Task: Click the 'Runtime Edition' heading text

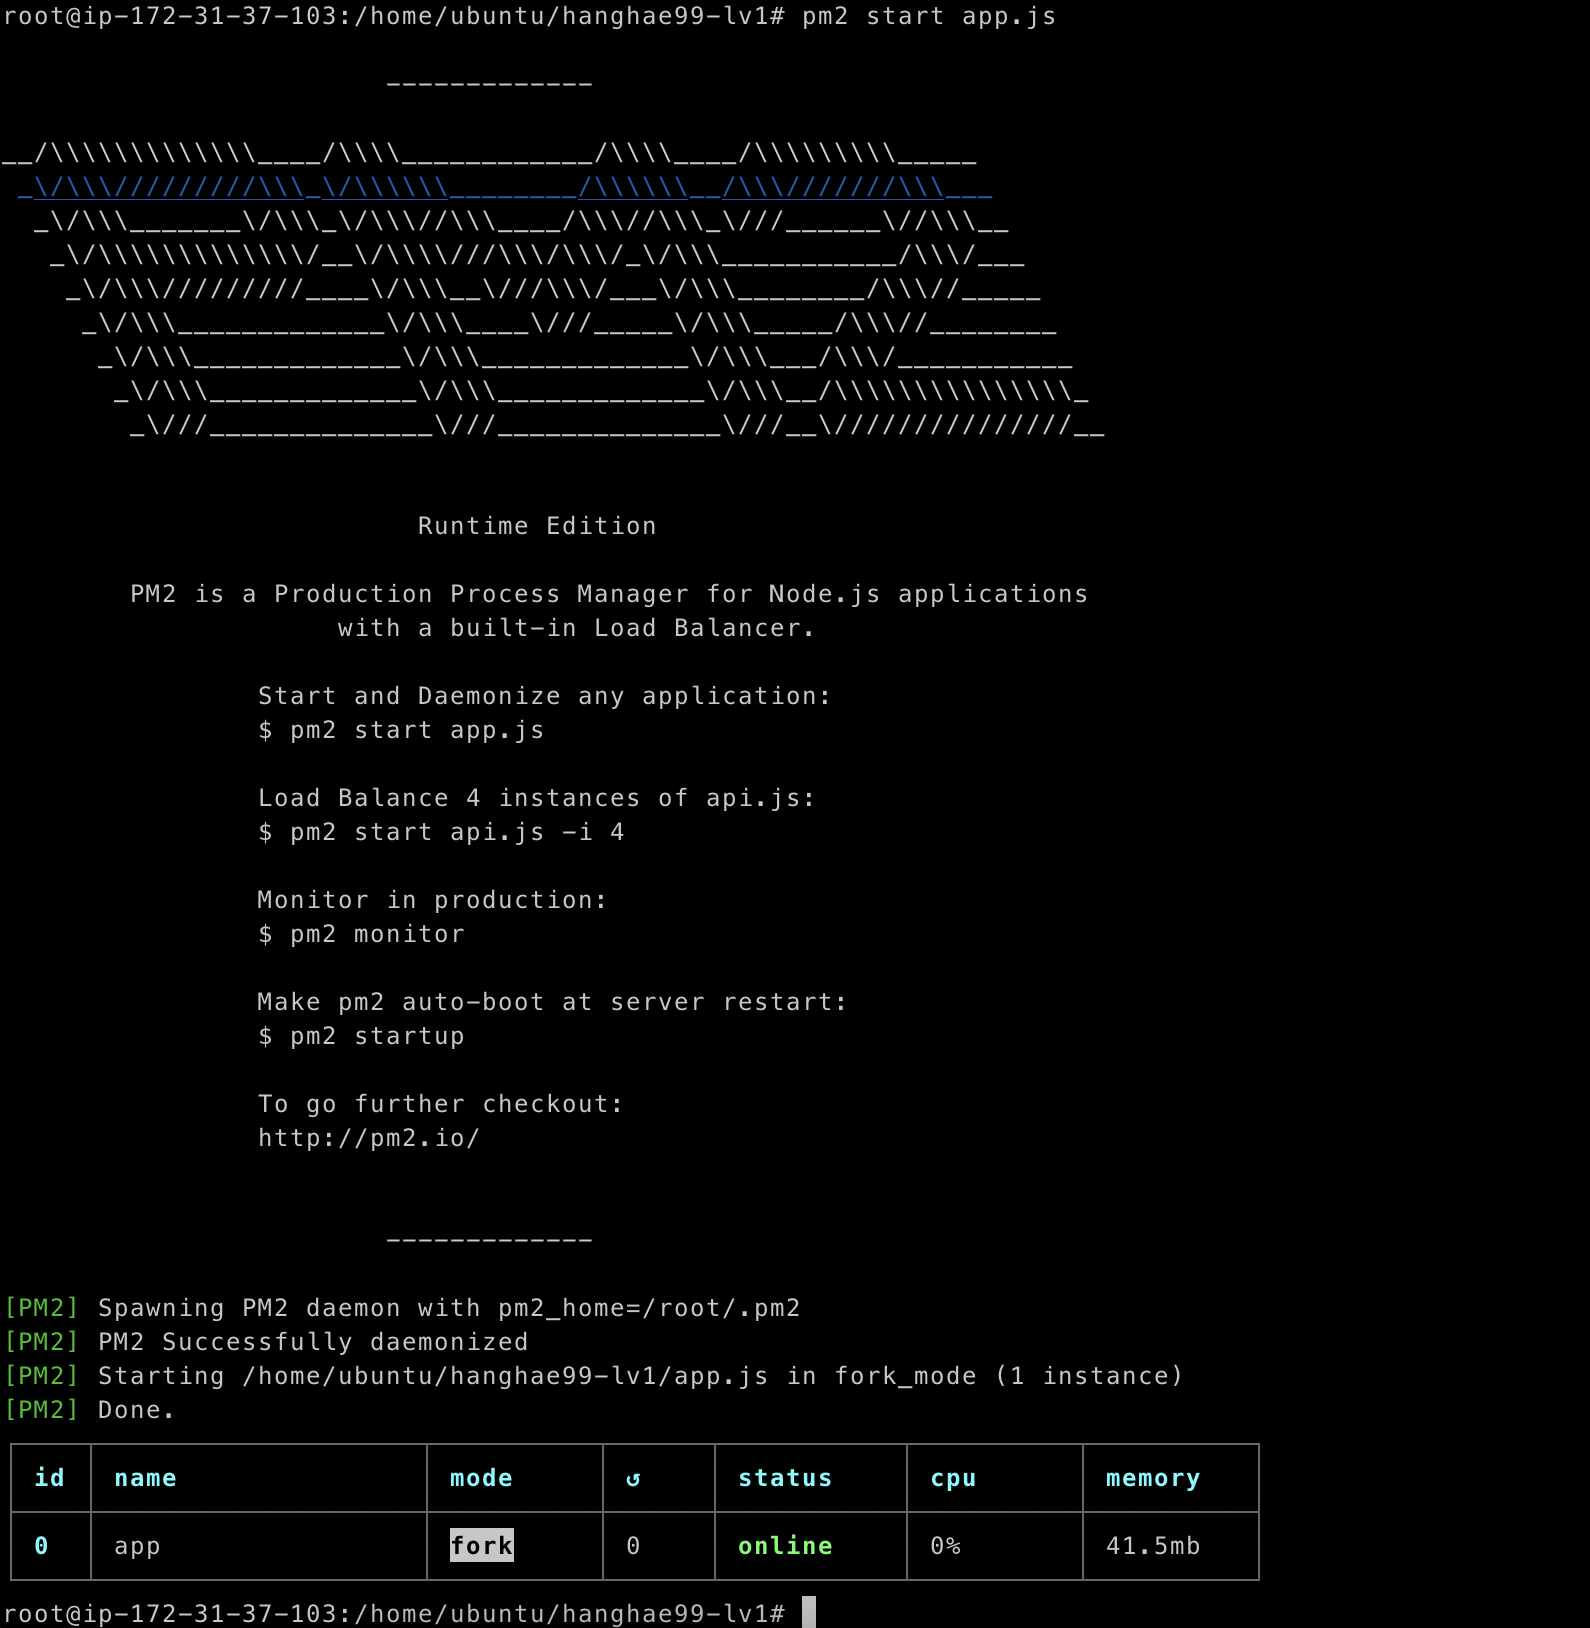Action: (x=537, y=526)
